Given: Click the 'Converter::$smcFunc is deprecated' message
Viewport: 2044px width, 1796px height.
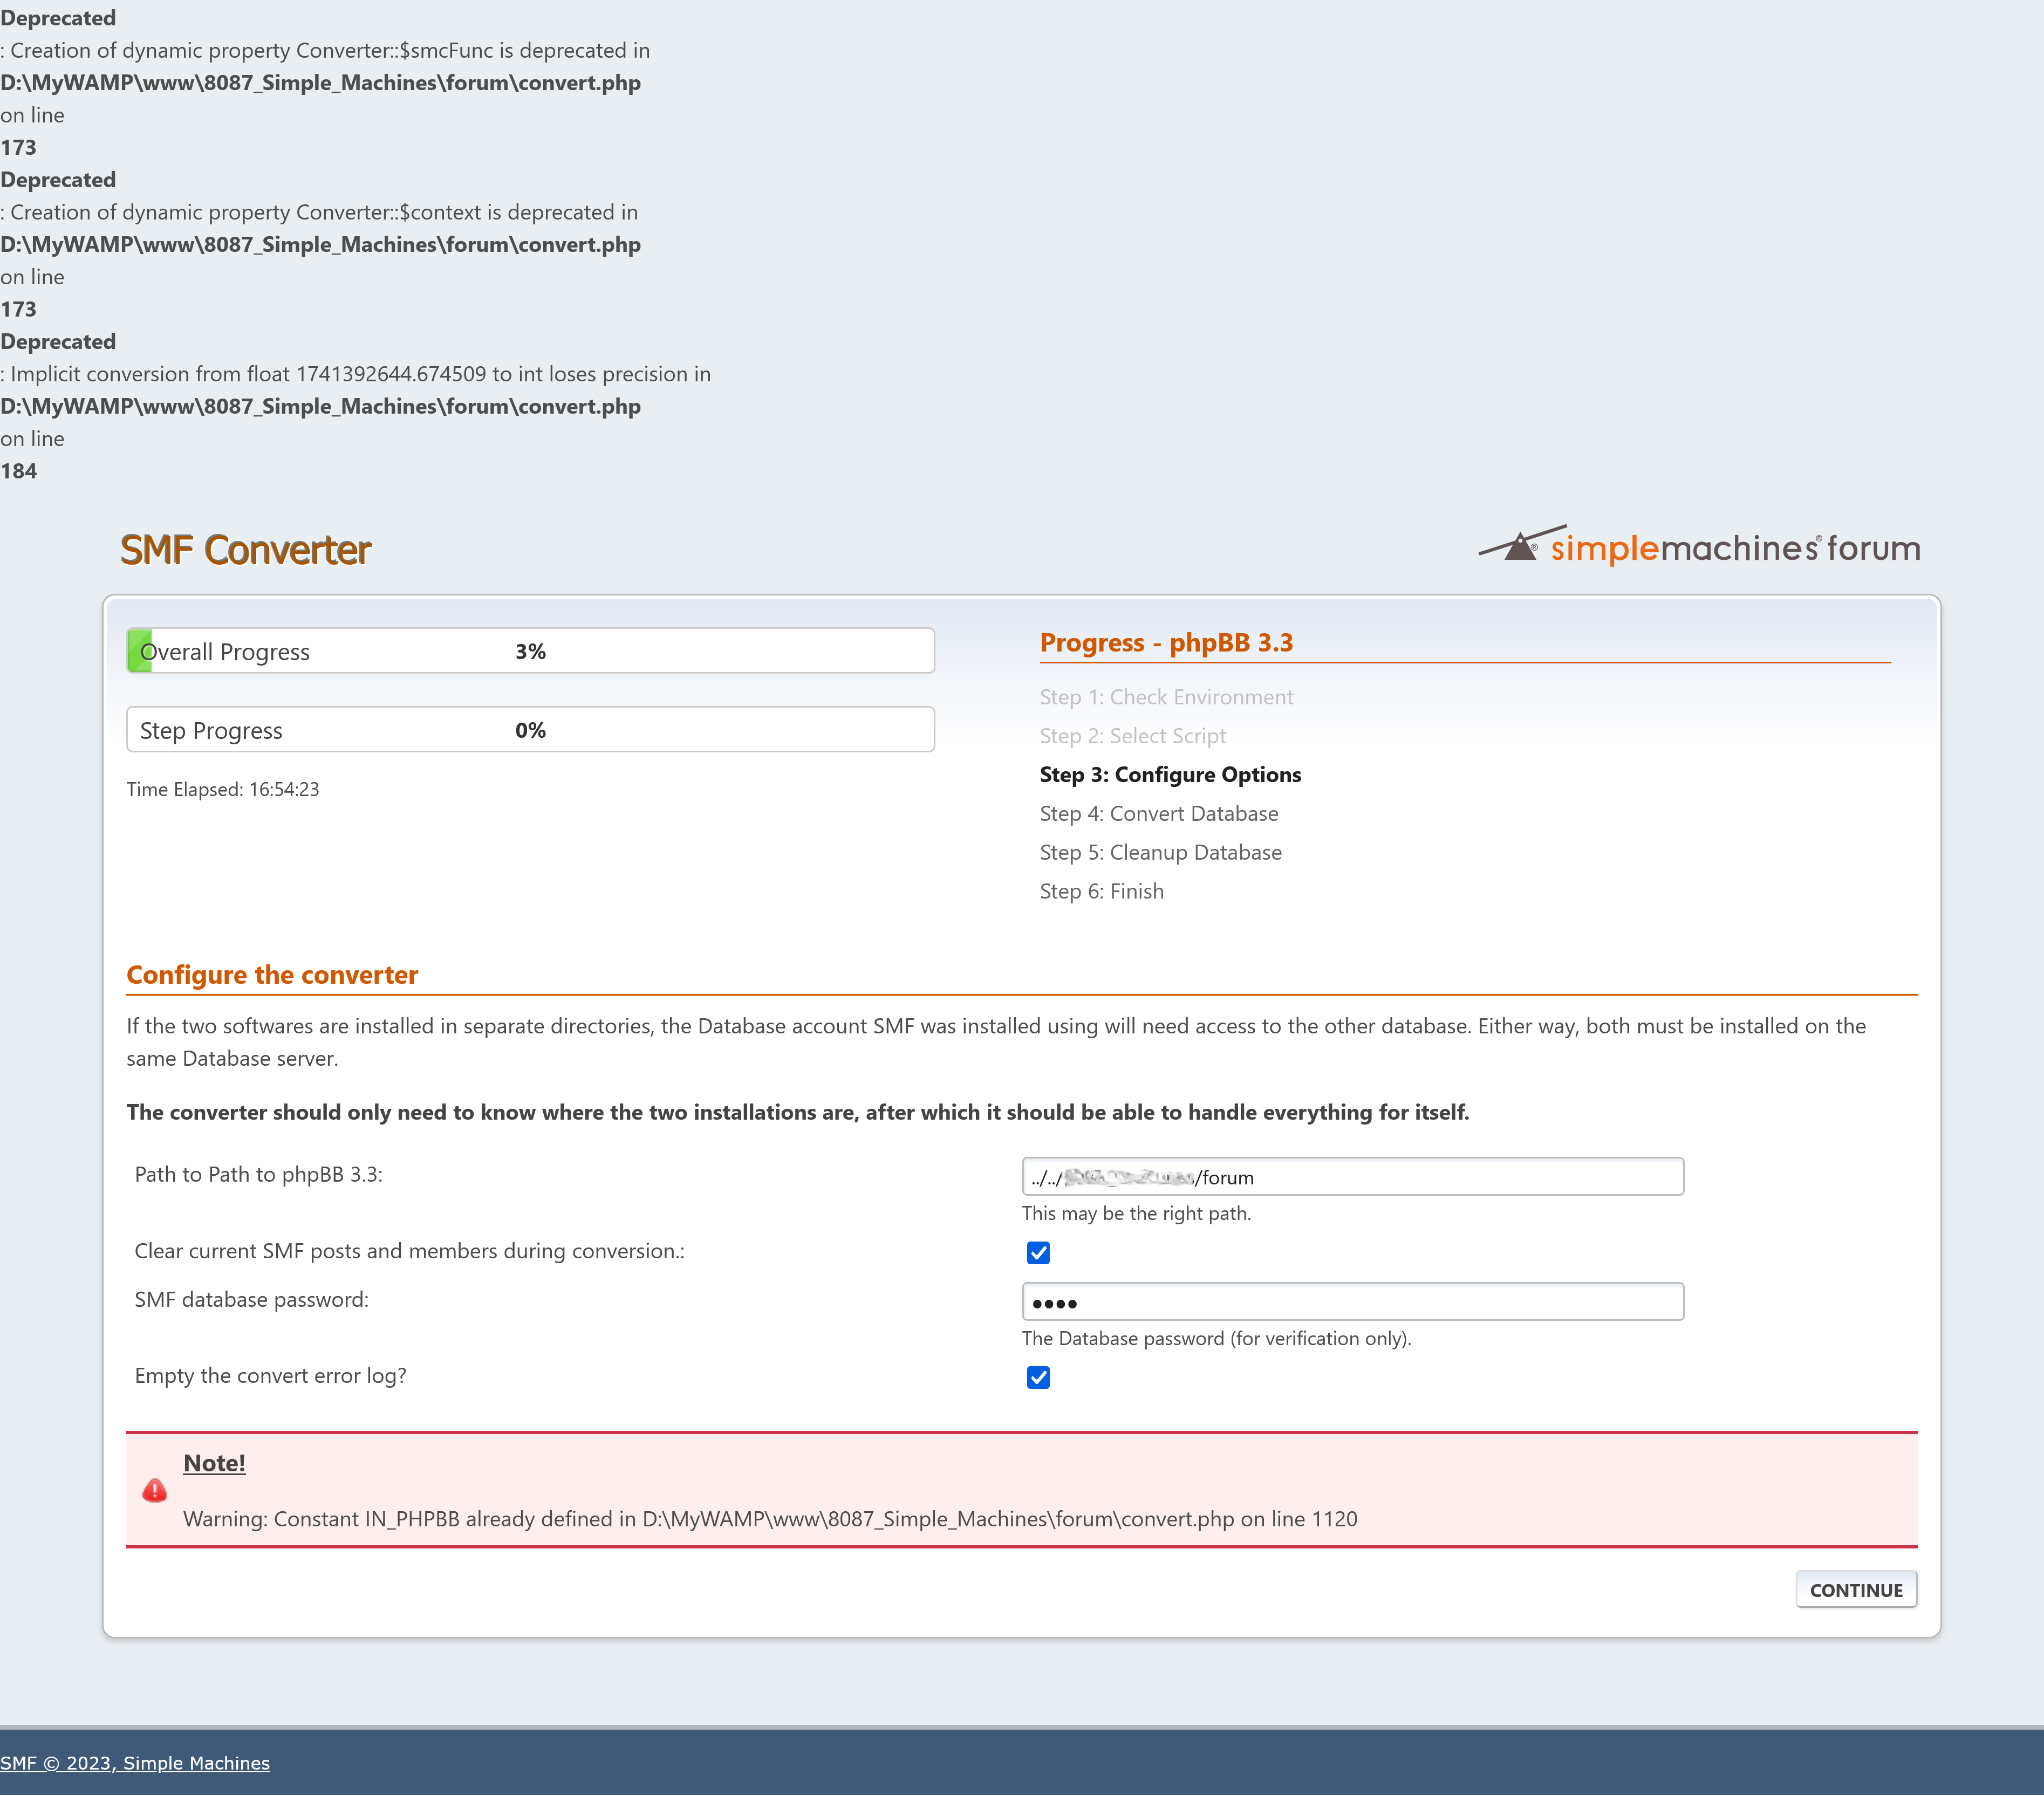Looking at the screenshot, I should pos(325,50).
